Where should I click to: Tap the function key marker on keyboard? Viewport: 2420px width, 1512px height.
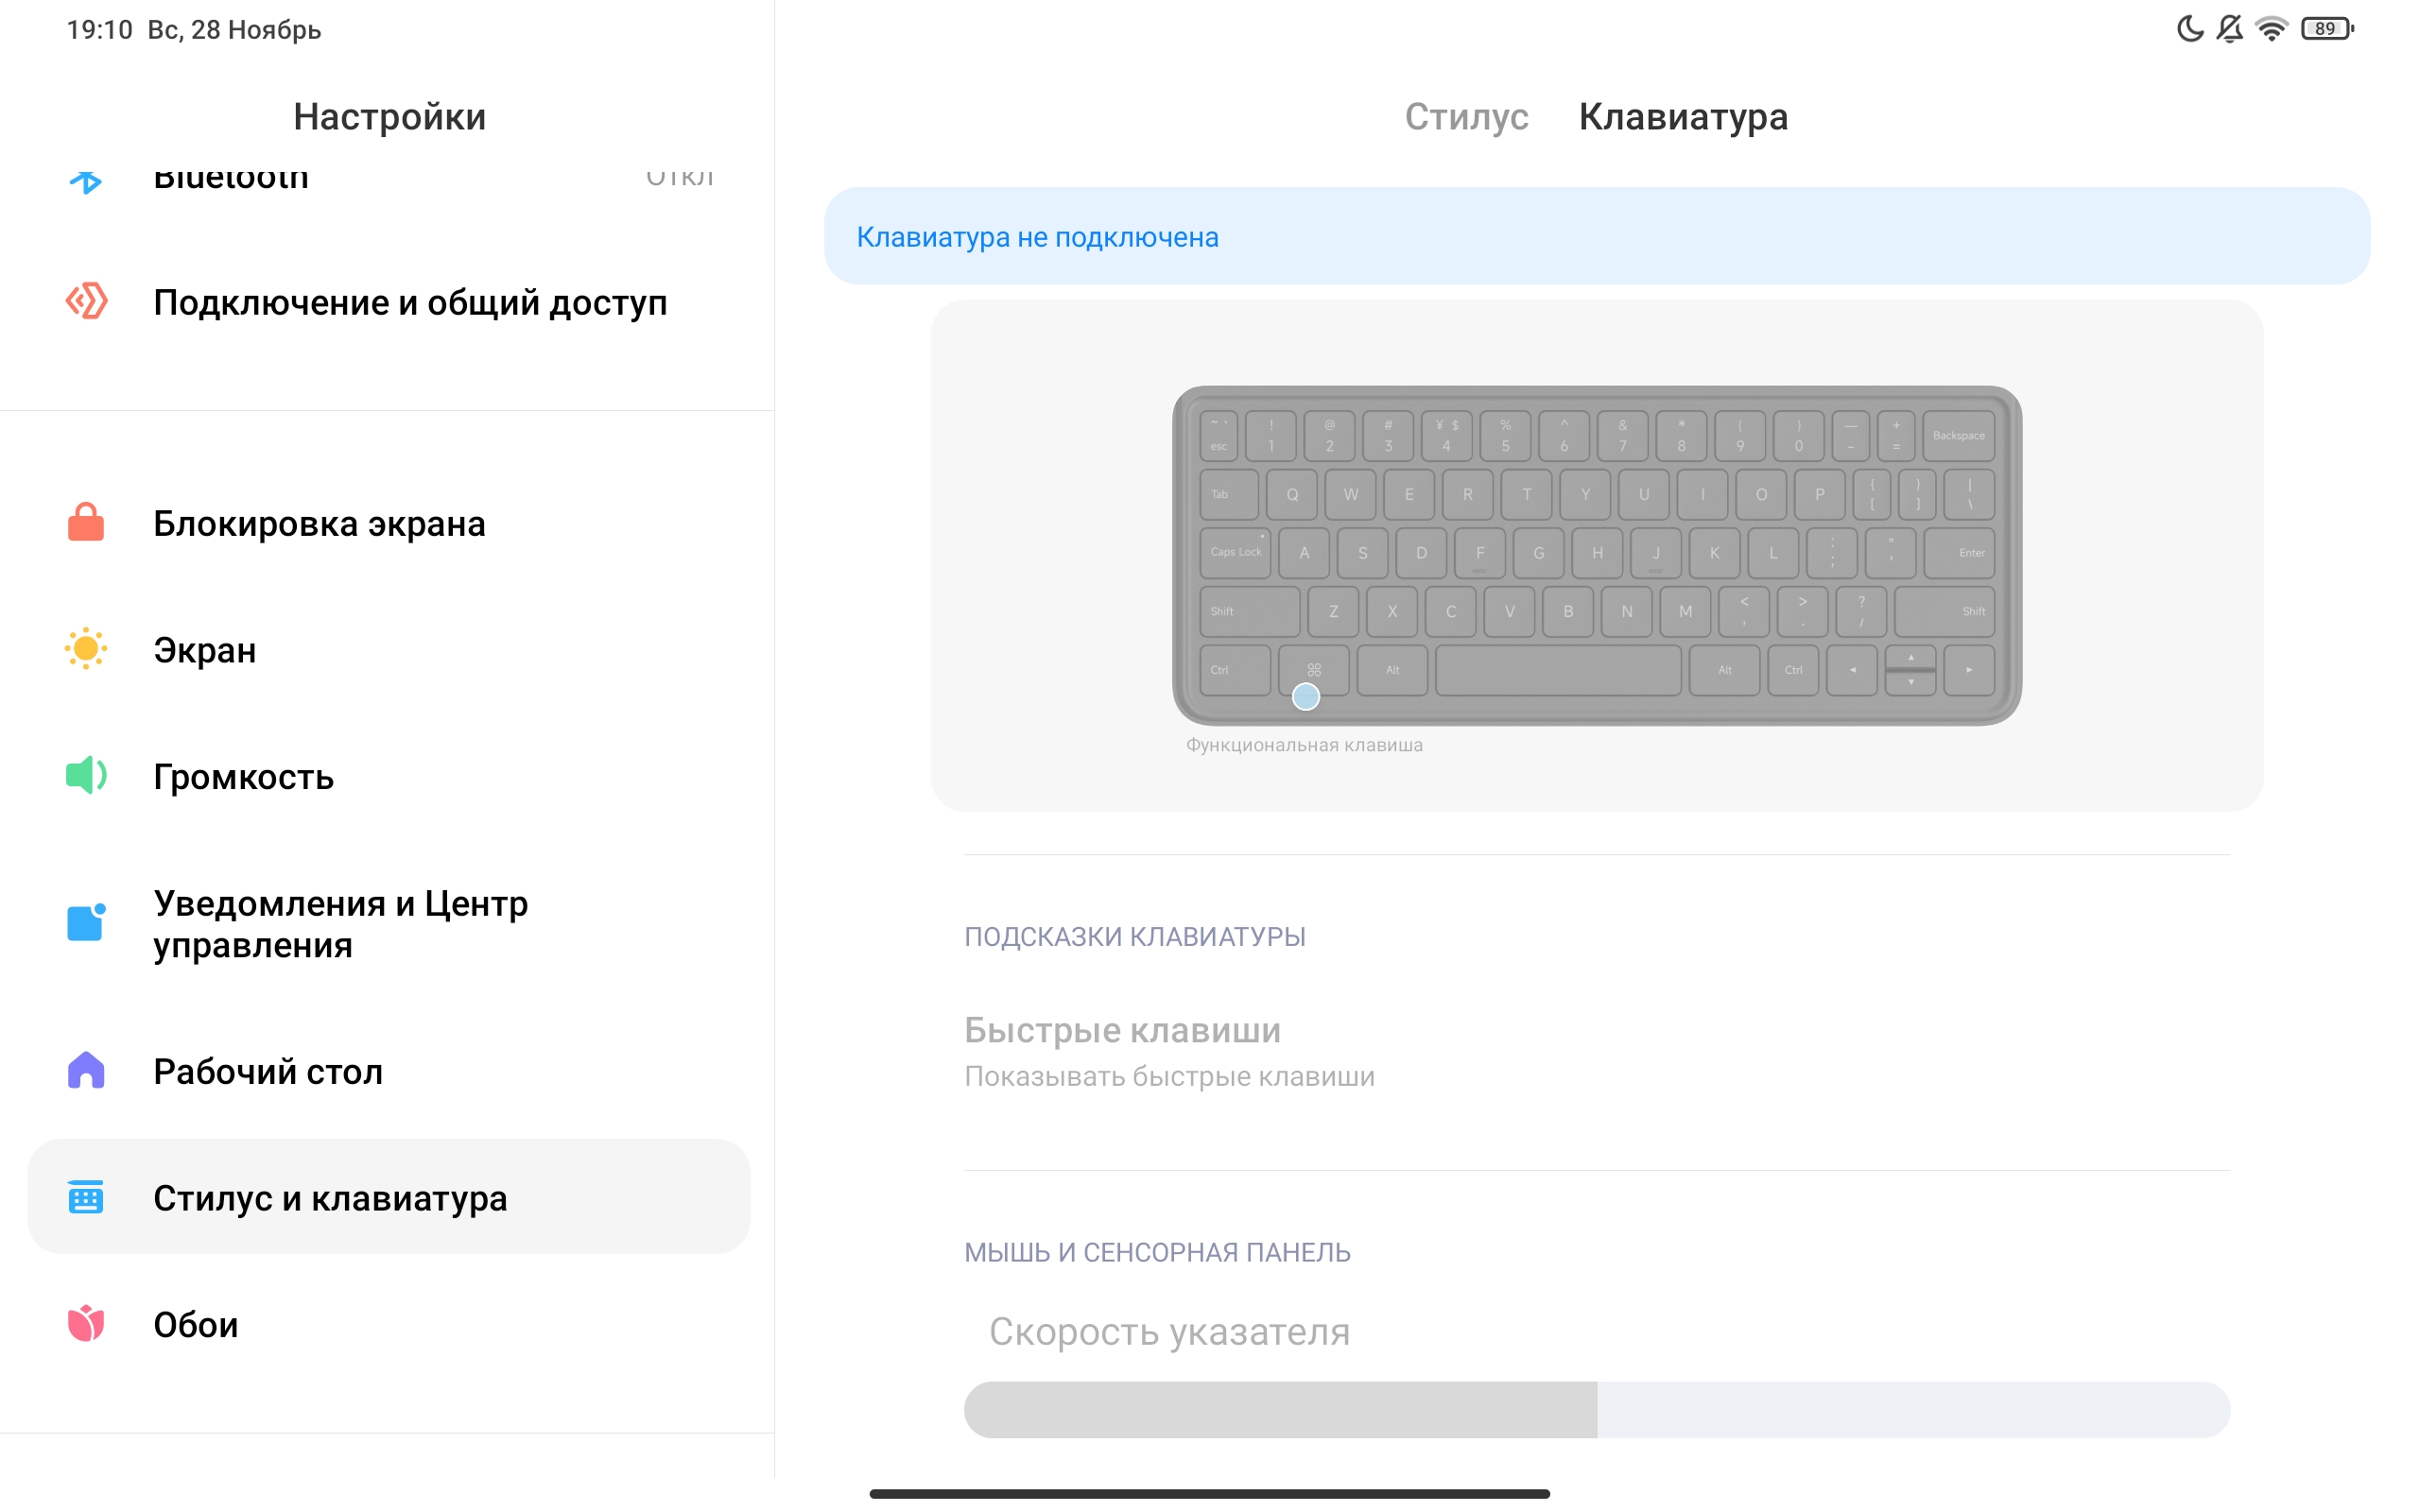click(1306, 697)
